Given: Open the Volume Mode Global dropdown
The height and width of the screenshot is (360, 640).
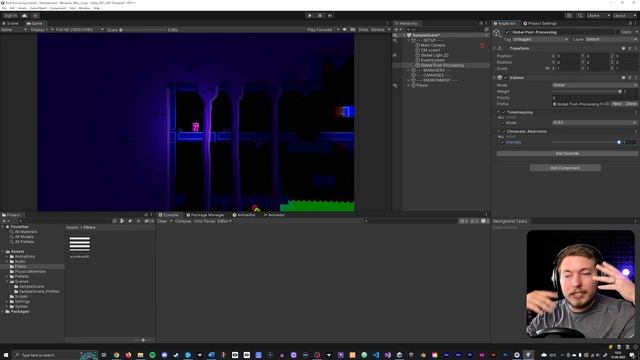Looking at the screenshot, I should 595,85.
